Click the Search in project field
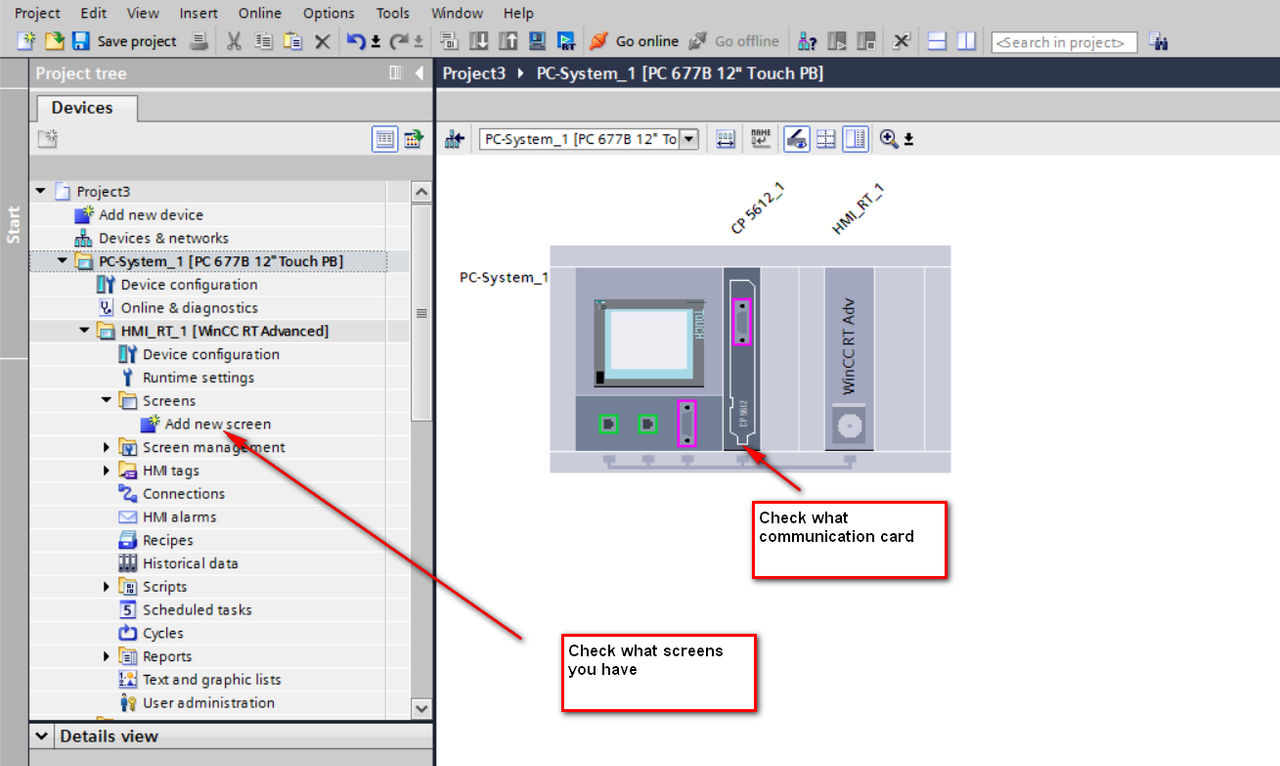The height and width of the screenshot is (766, 1280). (1064, 42)
